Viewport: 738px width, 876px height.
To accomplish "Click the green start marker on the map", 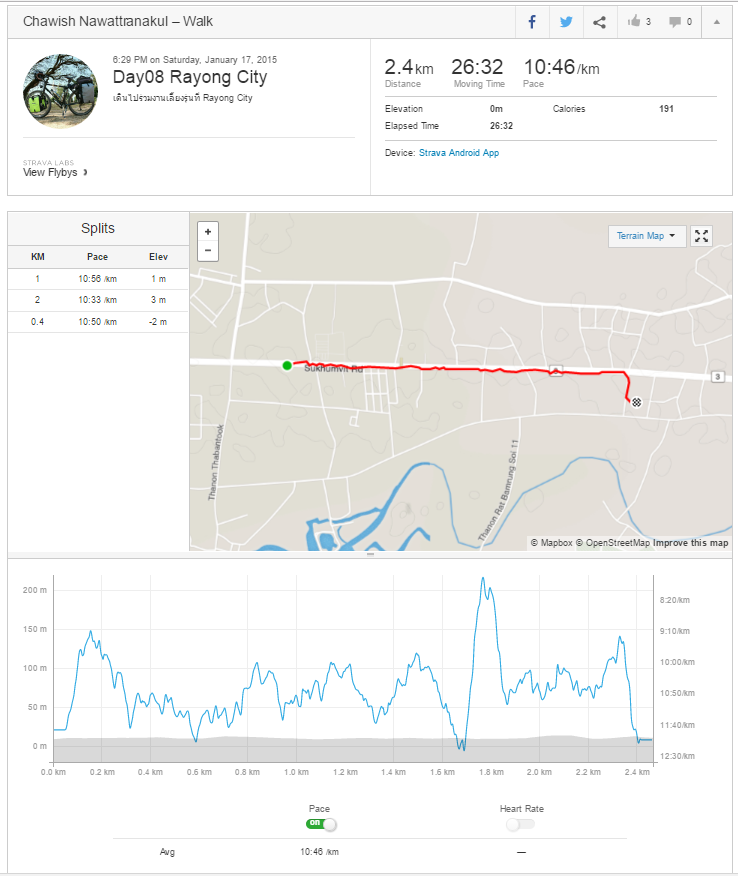I will (287, 365).
